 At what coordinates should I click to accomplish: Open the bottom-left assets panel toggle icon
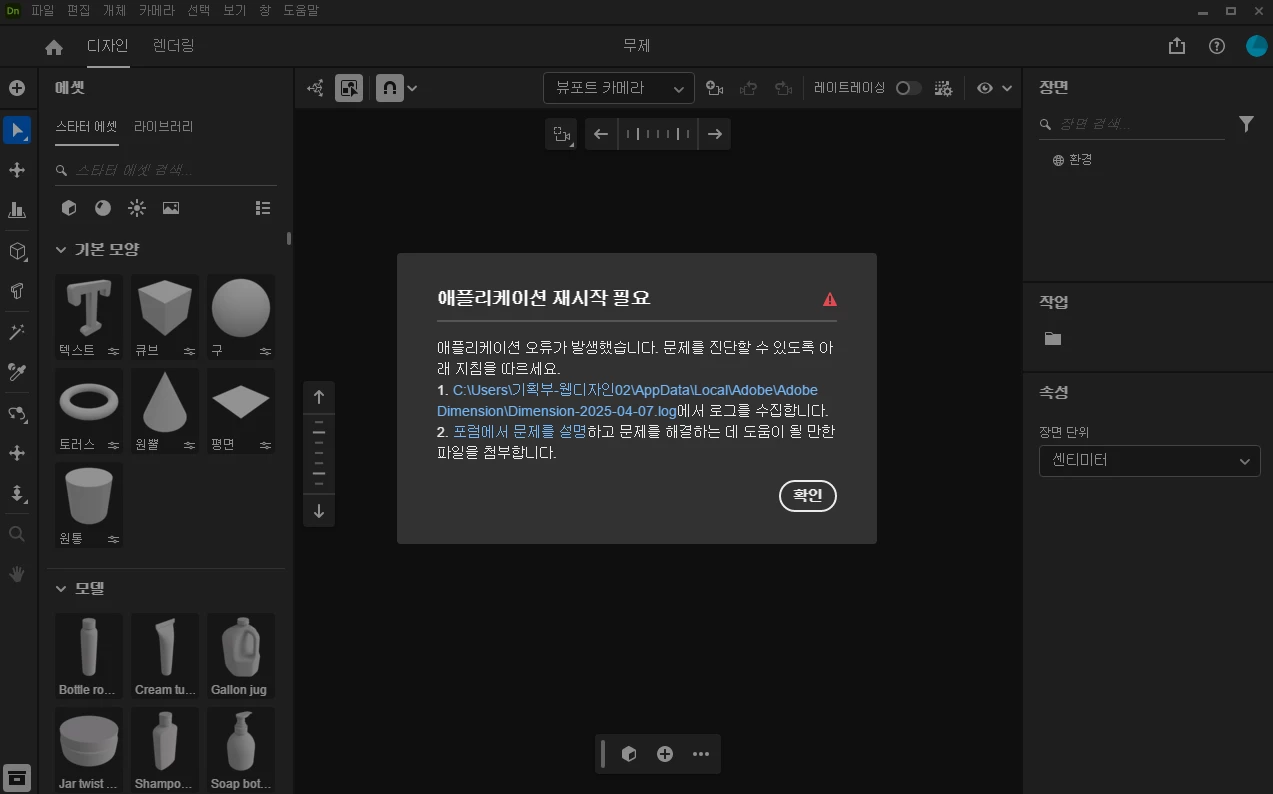pos(17,777)
